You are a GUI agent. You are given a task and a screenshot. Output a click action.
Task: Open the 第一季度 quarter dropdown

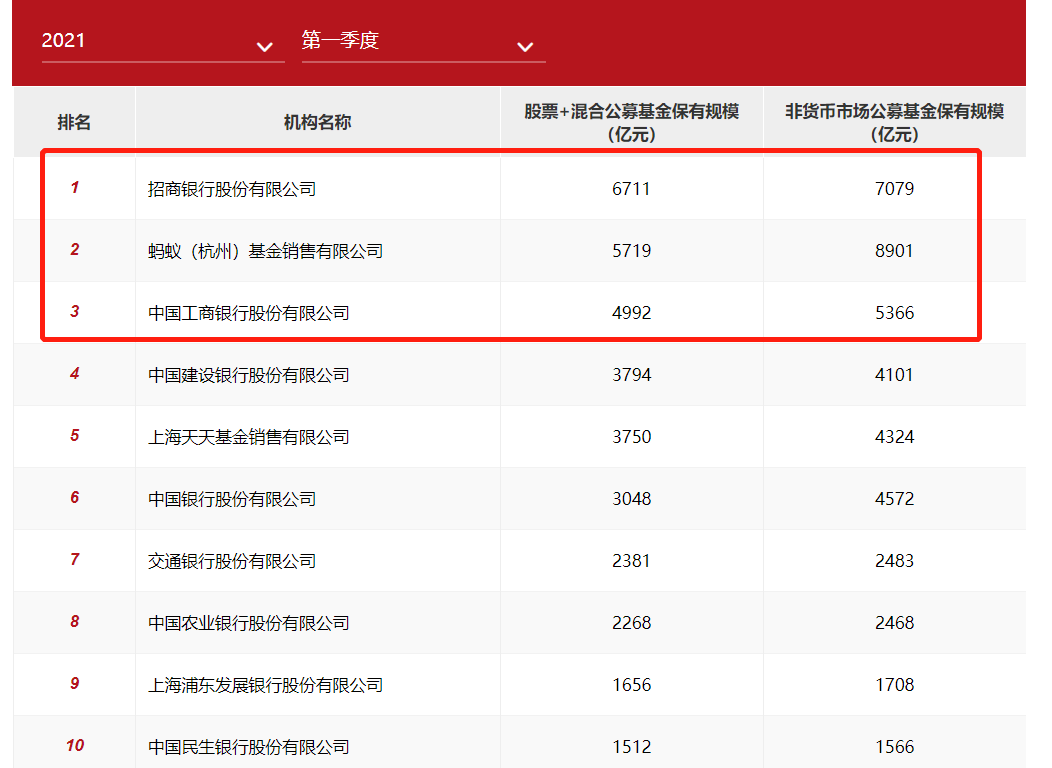(420, 42)
